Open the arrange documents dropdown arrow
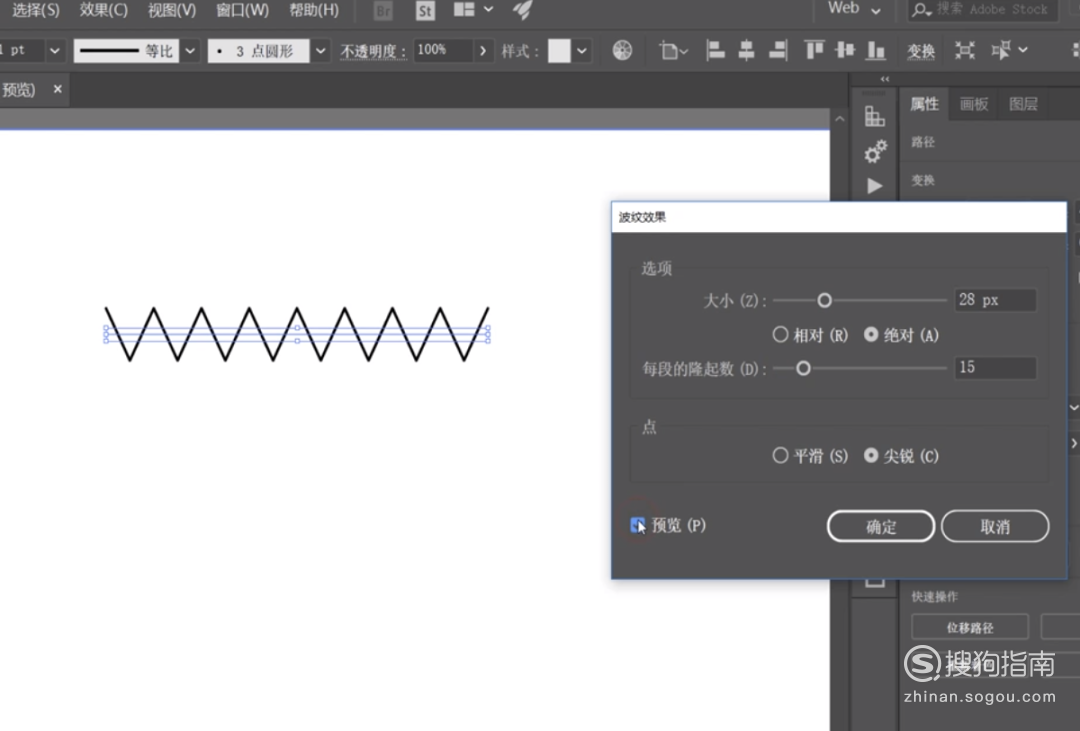This screenshot has width=1080, height=731. pyautogui.click(x=488, y=9)
